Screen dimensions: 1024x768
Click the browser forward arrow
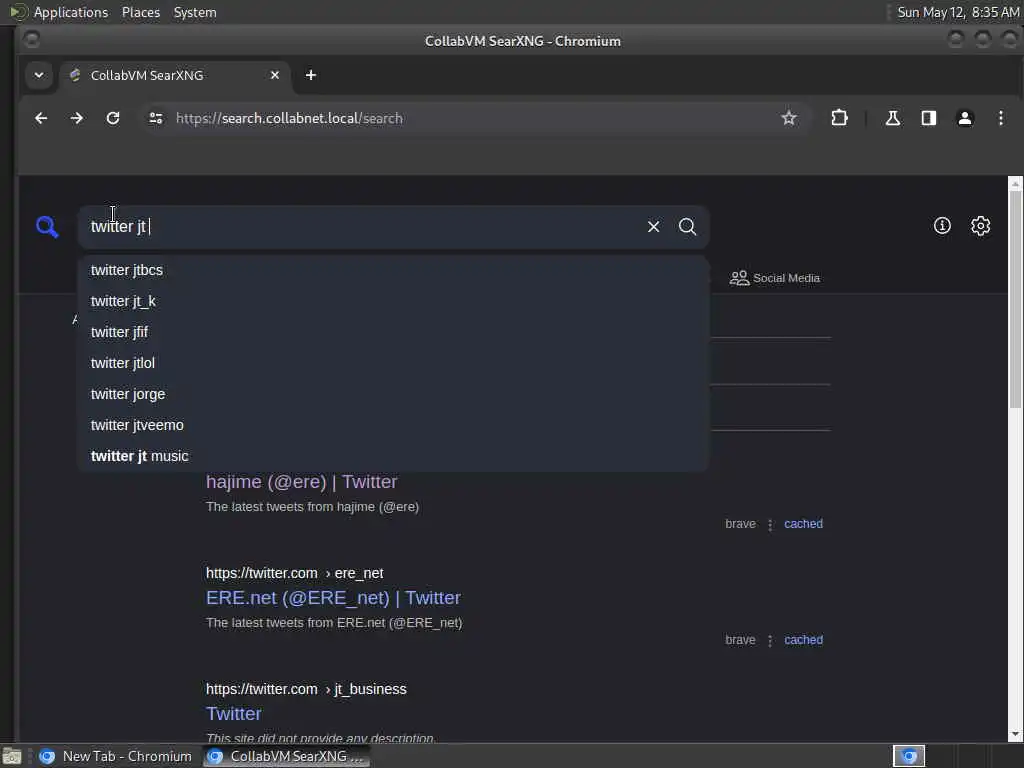click(x=77, y=118)
